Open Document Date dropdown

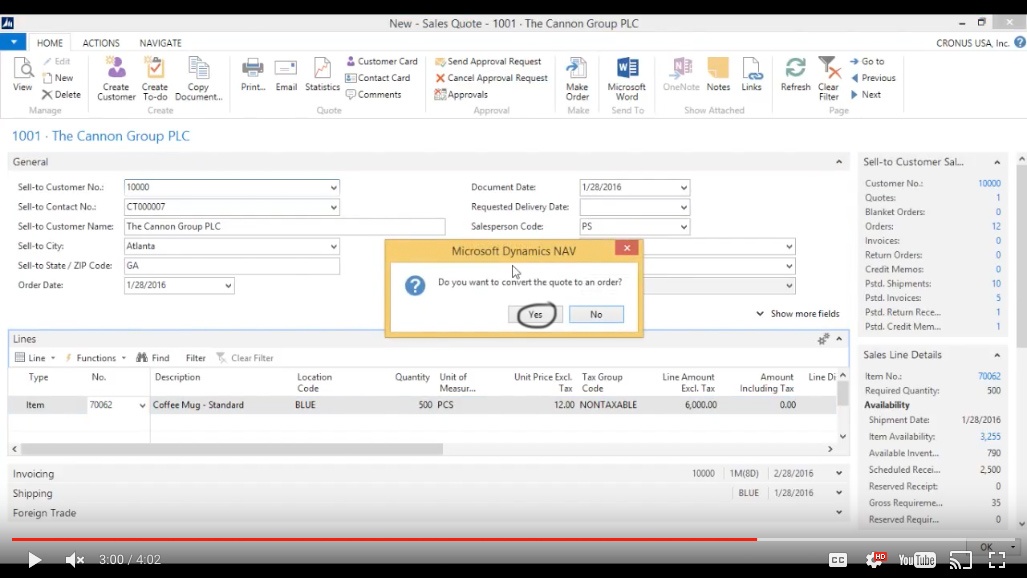[684, 187]
